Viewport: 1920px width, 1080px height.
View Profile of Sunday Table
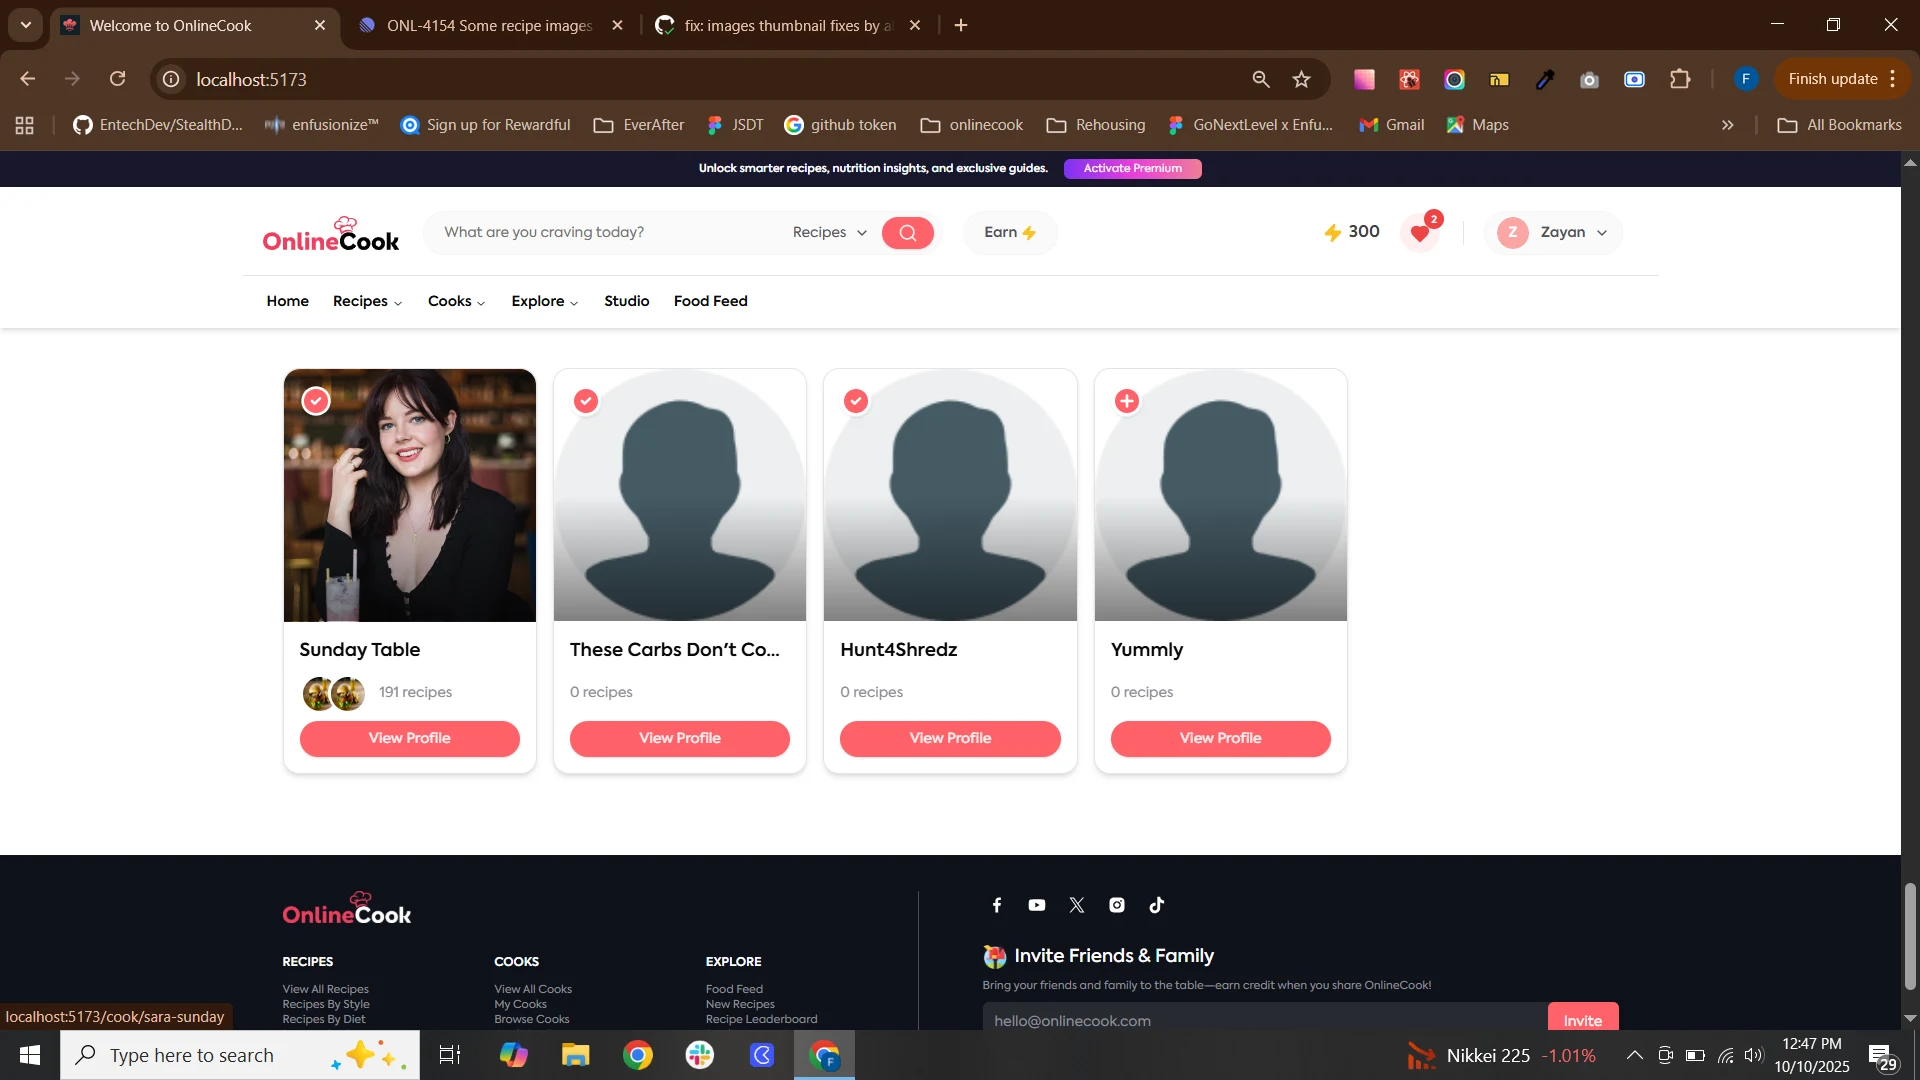(x=409, y=738)
